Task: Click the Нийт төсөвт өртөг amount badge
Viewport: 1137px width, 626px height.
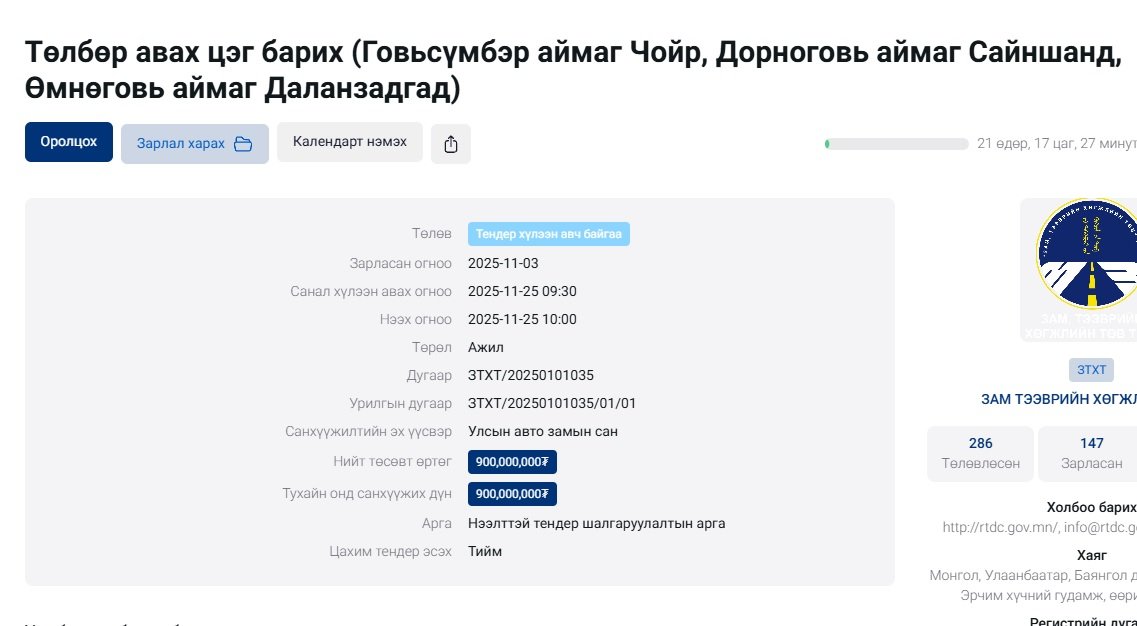Action: coord(512,462)
